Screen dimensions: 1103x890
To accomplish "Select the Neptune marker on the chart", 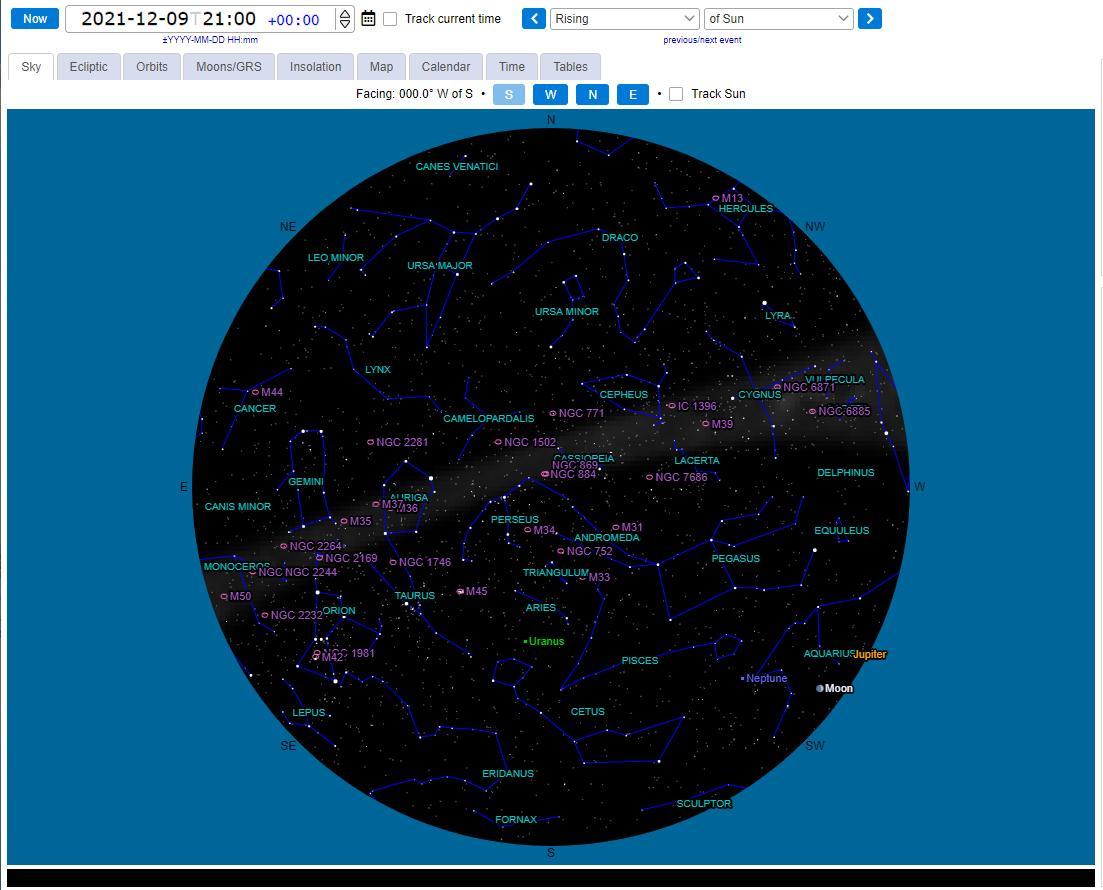I will pyautogui.click(x=743, y=678).
